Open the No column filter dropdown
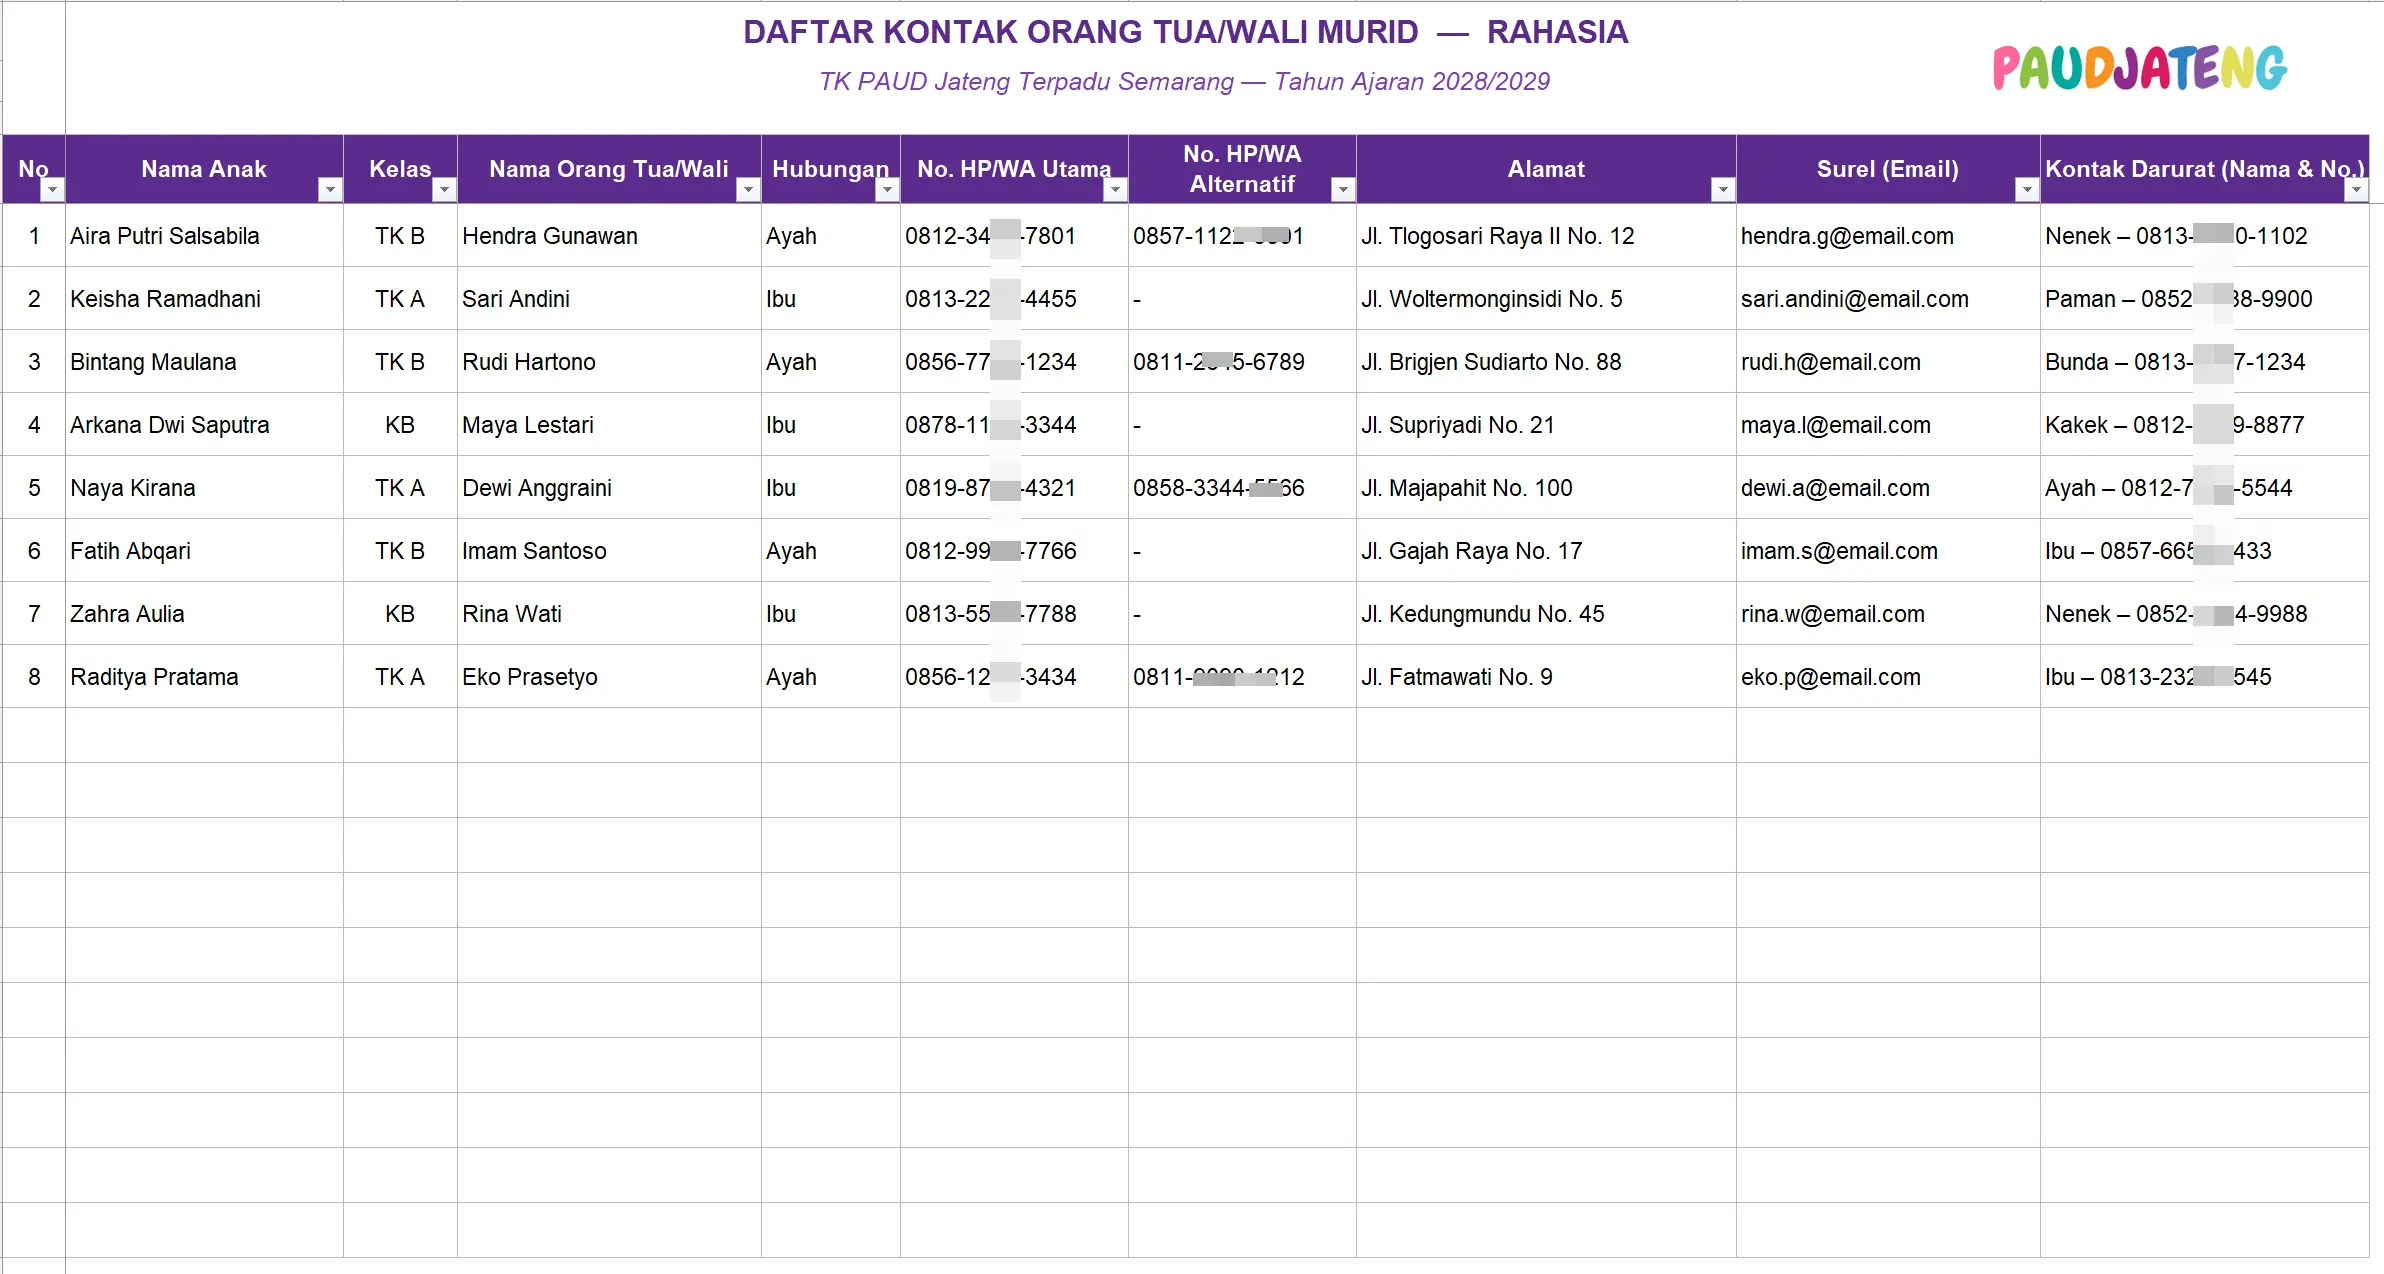The width and height of the screenshot is (2384, 1274). 52,189
